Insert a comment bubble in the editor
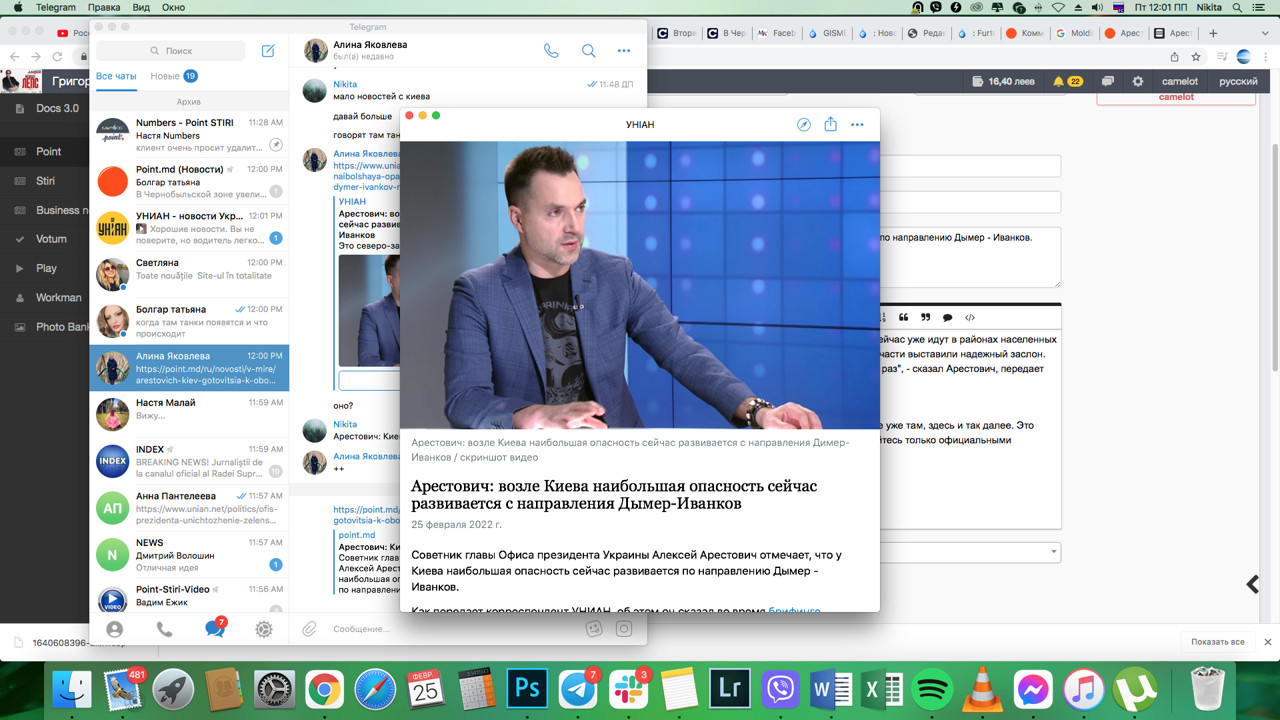This screenshot has height=720, width=1280. 948,318
